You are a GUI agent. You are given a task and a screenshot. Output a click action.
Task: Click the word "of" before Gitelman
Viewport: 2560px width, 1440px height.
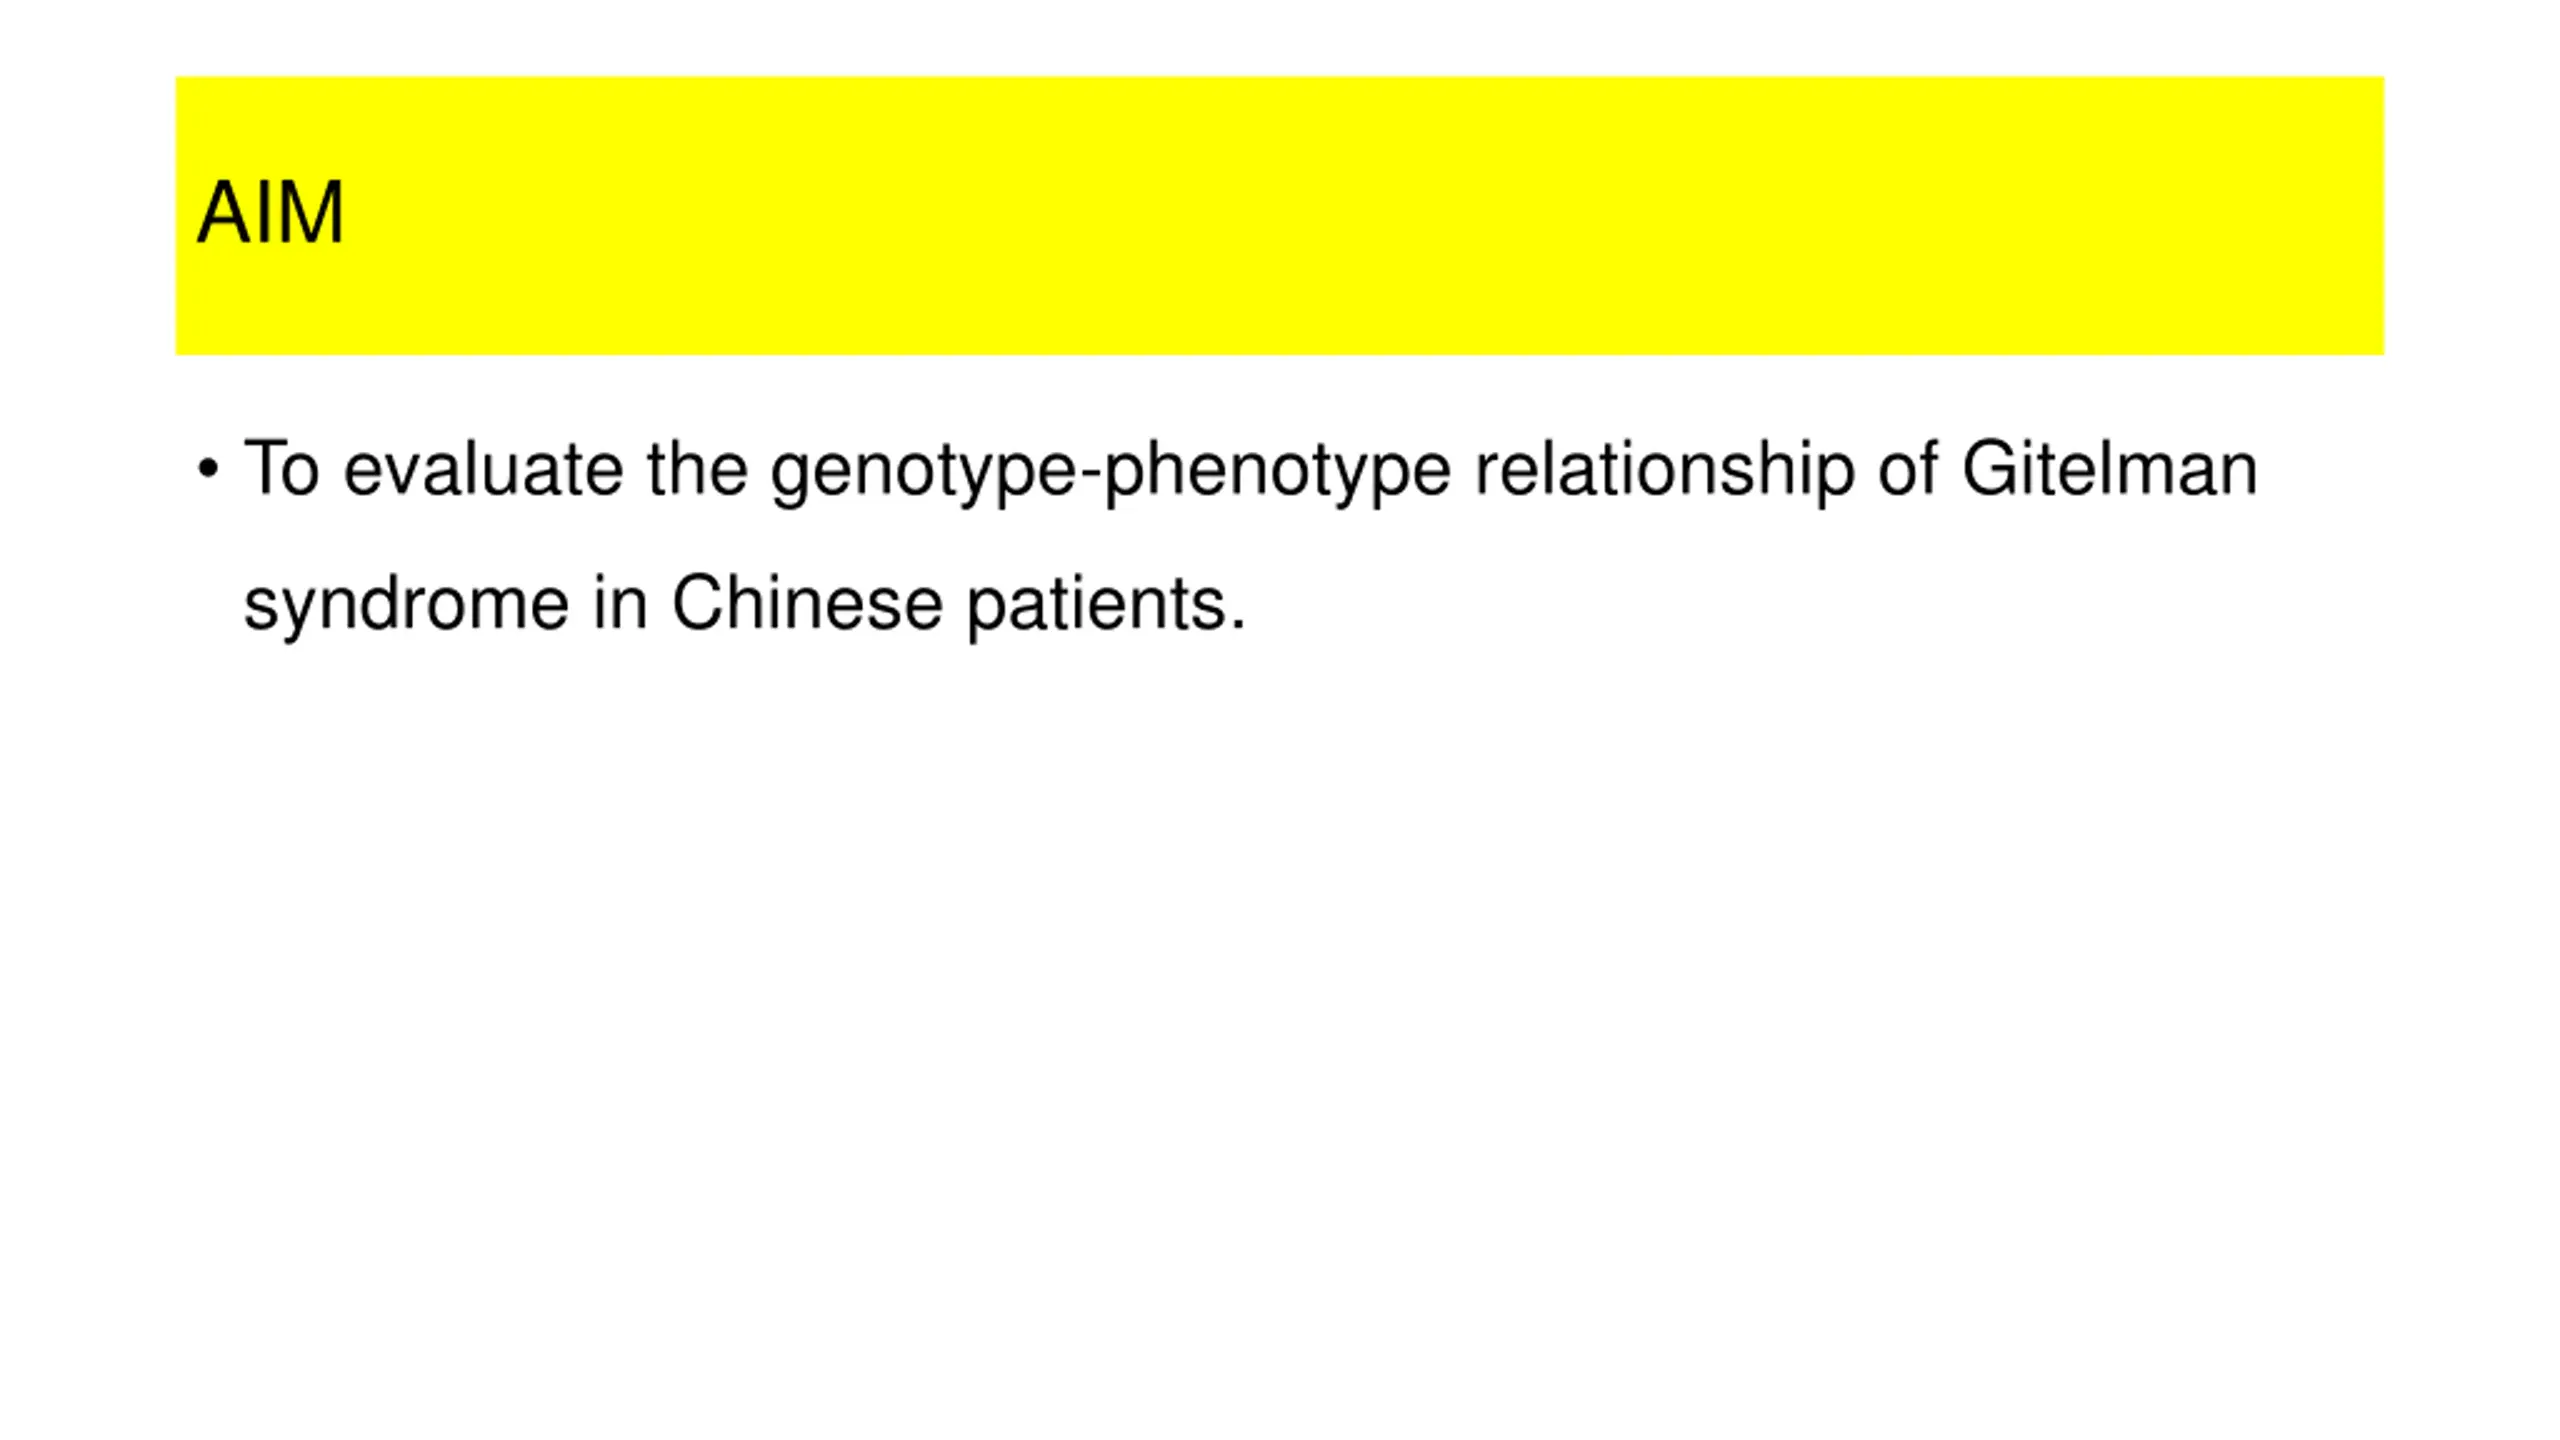coord(1908,468)
